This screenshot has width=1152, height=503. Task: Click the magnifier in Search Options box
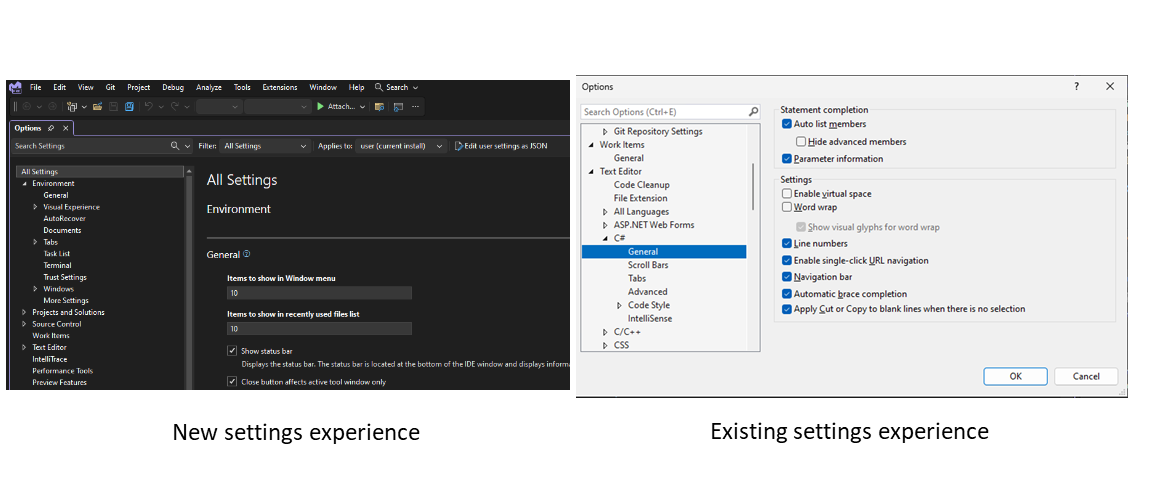click(x=753, y=112)
